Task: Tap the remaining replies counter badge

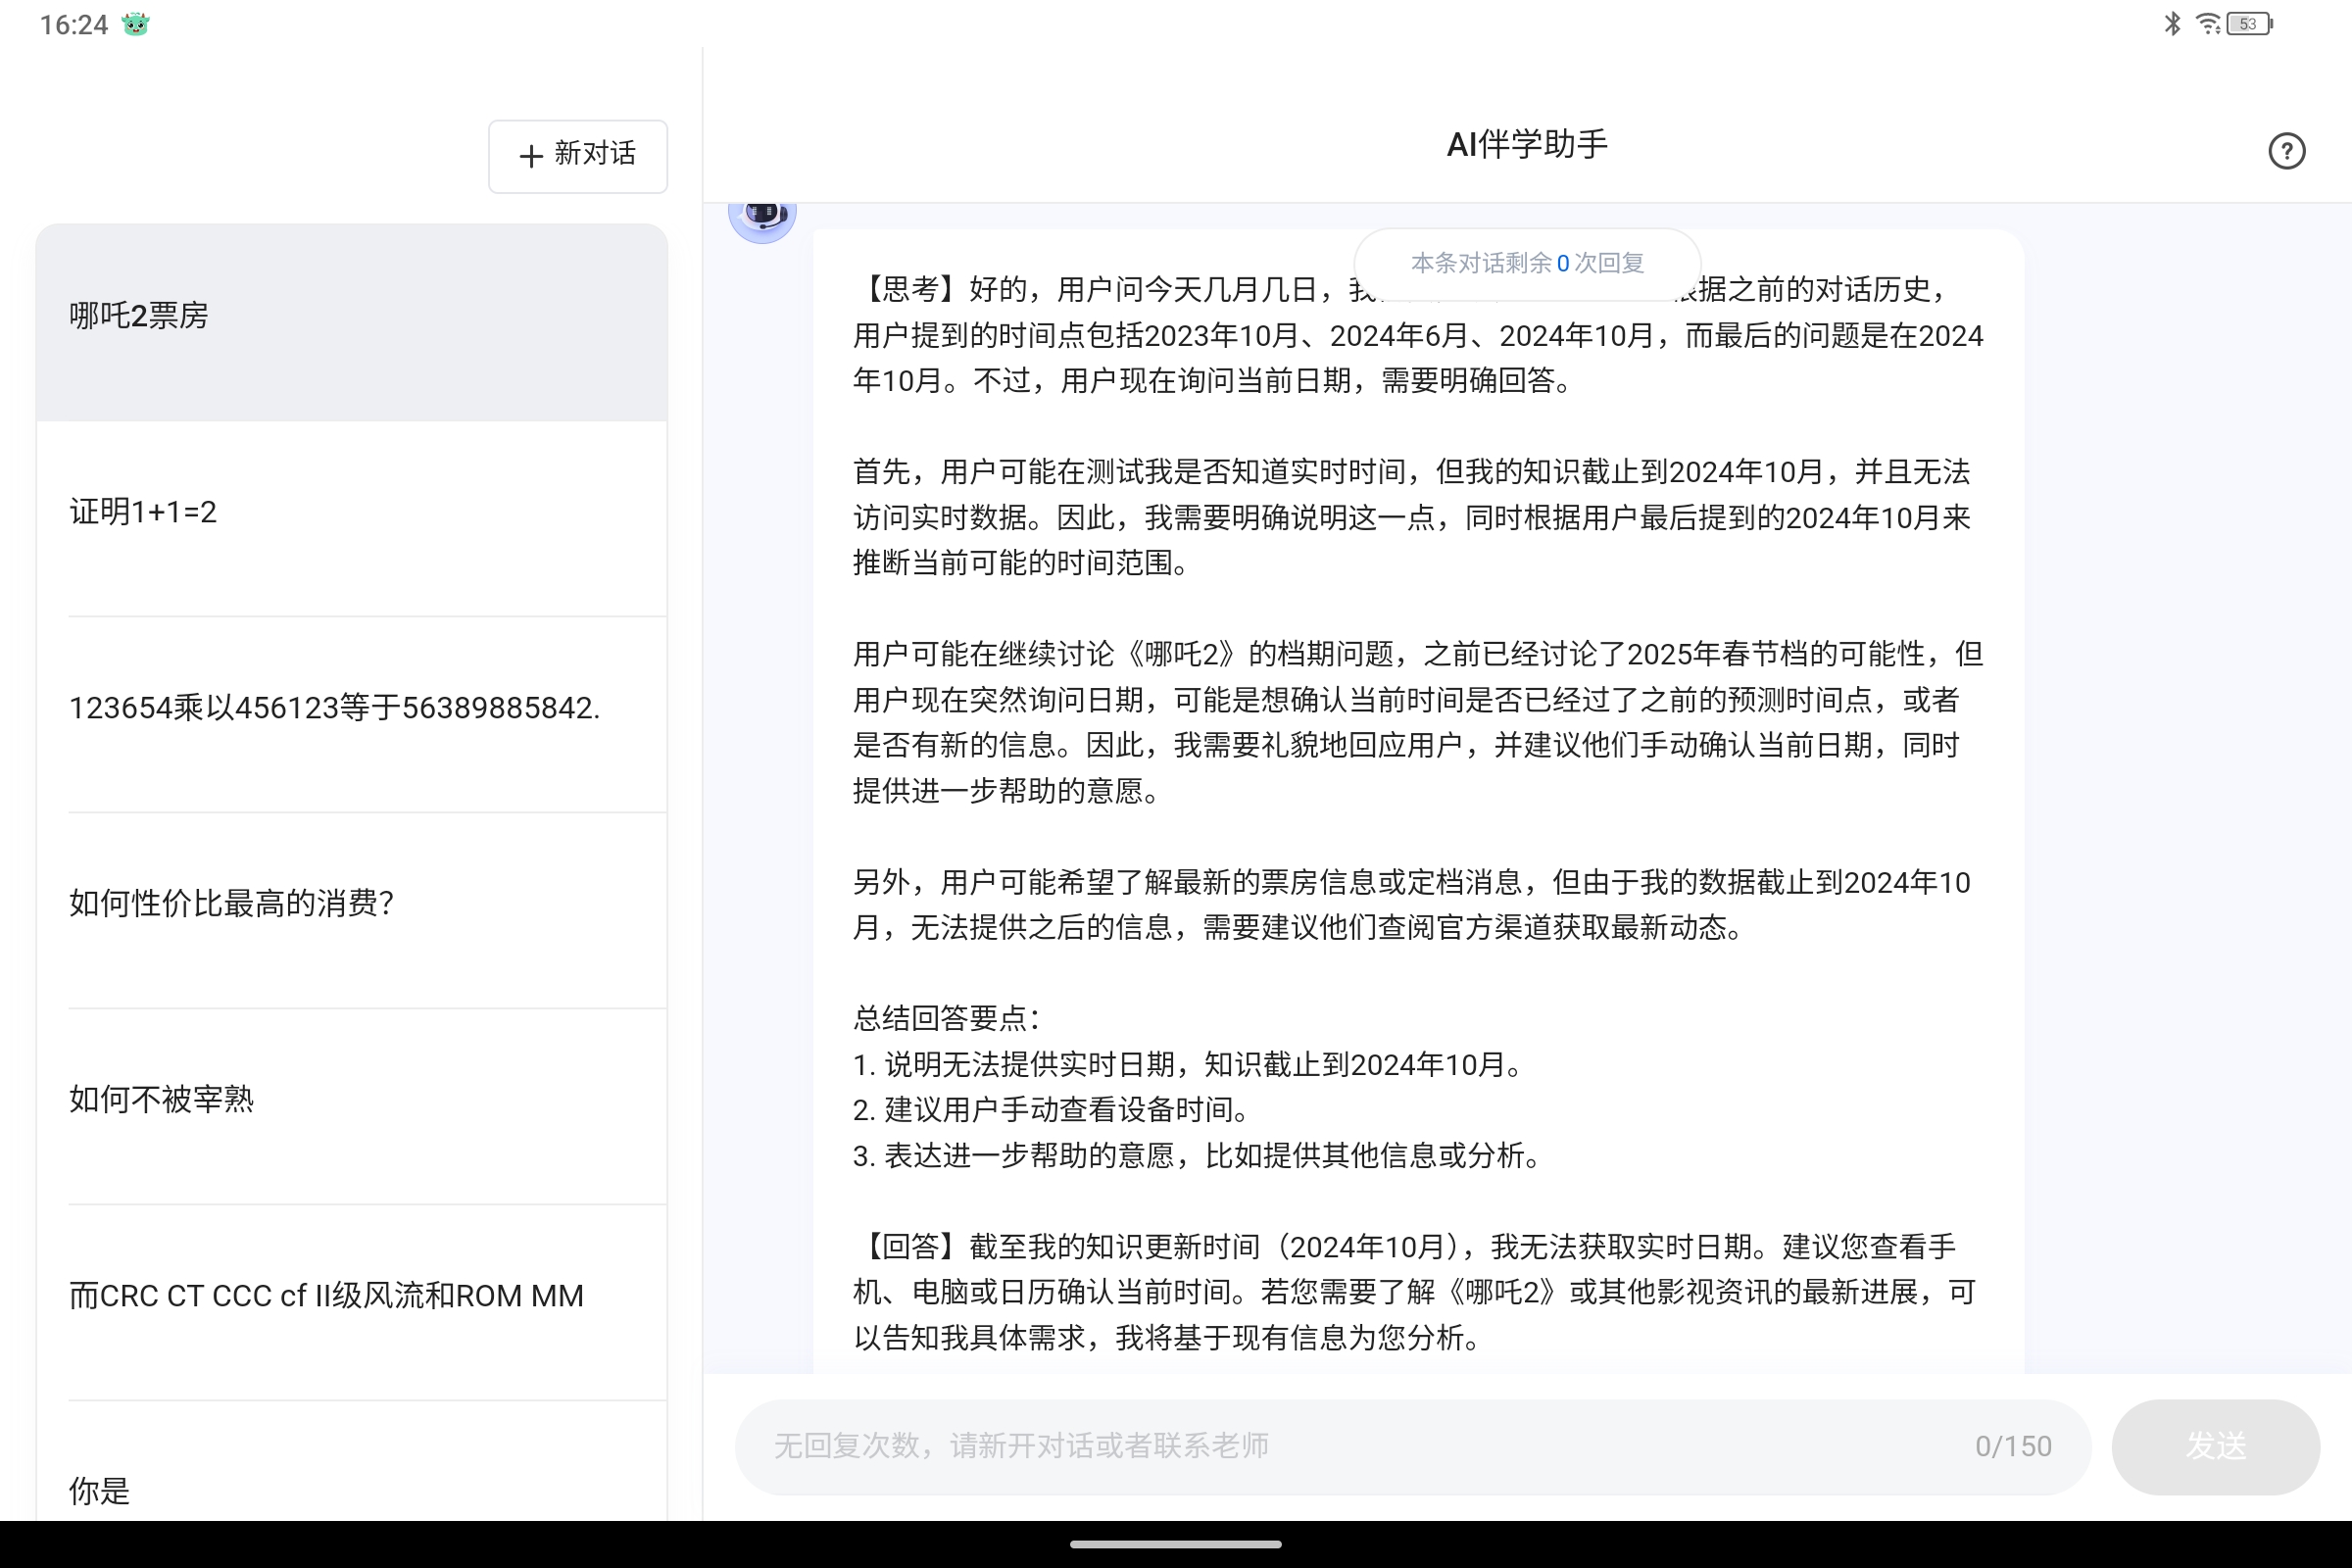Action: (1527, 263)
